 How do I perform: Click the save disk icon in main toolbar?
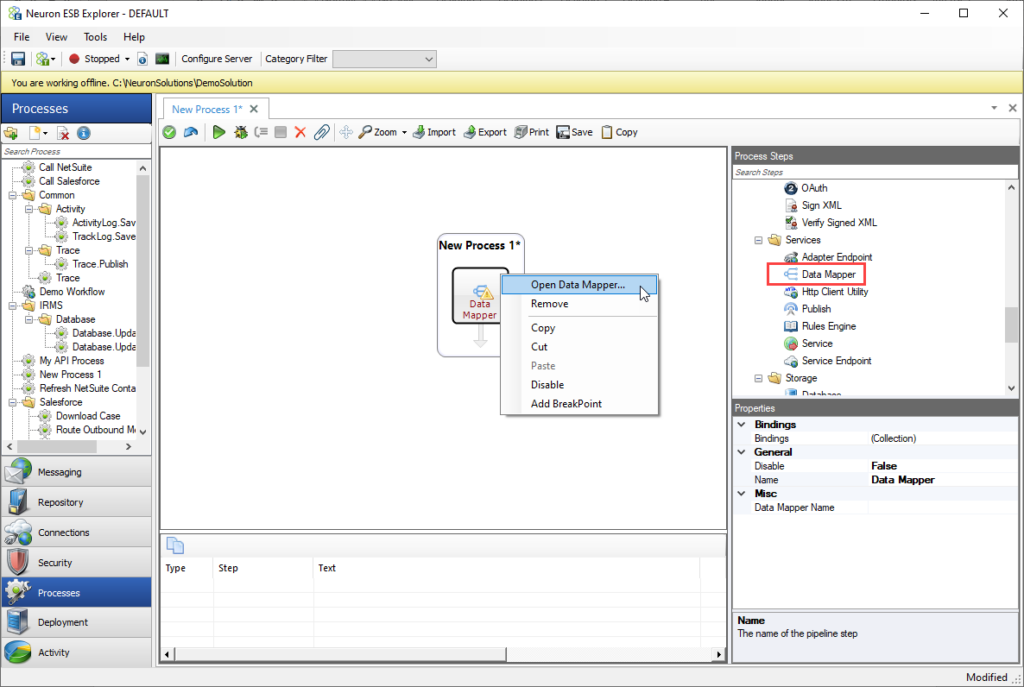18,59
